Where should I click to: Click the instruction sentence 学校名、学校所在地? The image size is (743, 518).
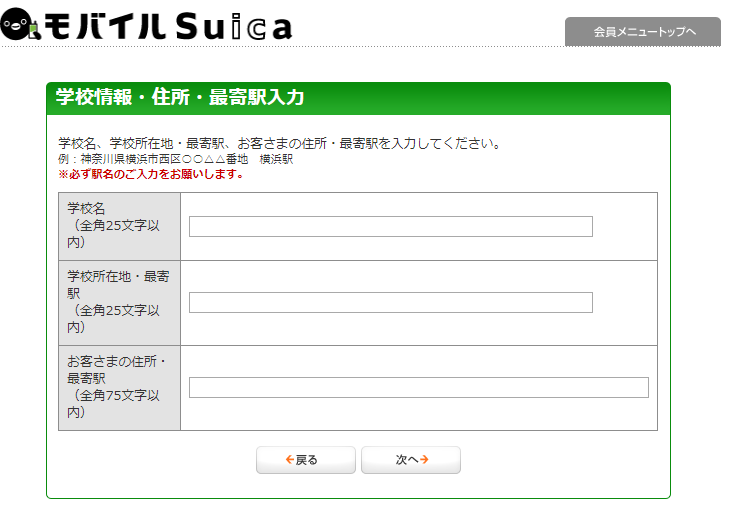pos(280,143)
